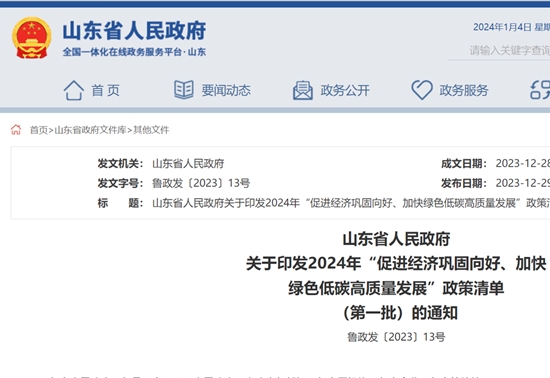This screenshot has height=378, width=550.
Task: Click the 其他文件 breadcrumb link
Action: (151, 130)
